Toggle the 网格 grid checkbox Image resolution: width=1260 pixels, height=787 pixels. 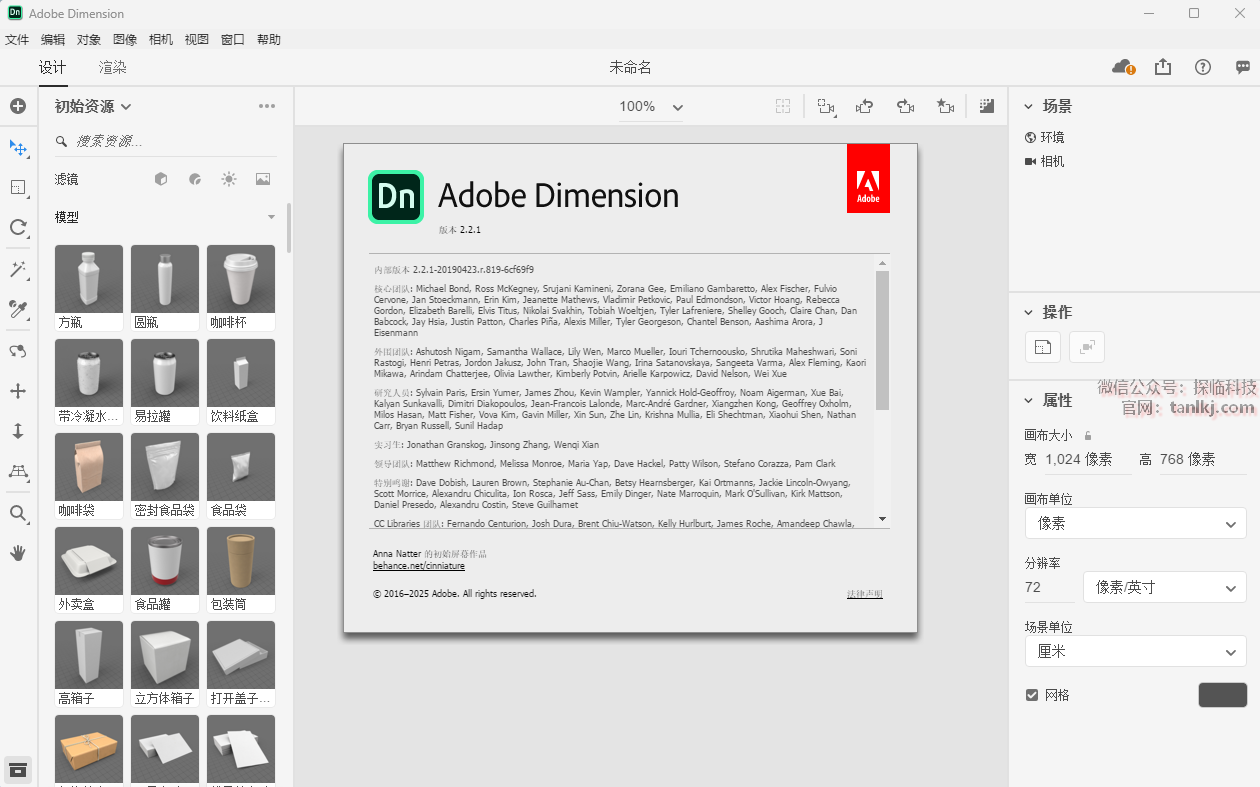click(1032, 695)
